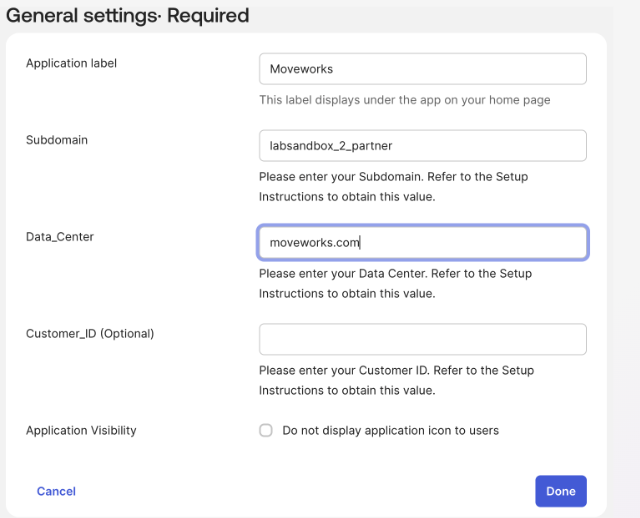Click the Application label input field

click(422, 69)
